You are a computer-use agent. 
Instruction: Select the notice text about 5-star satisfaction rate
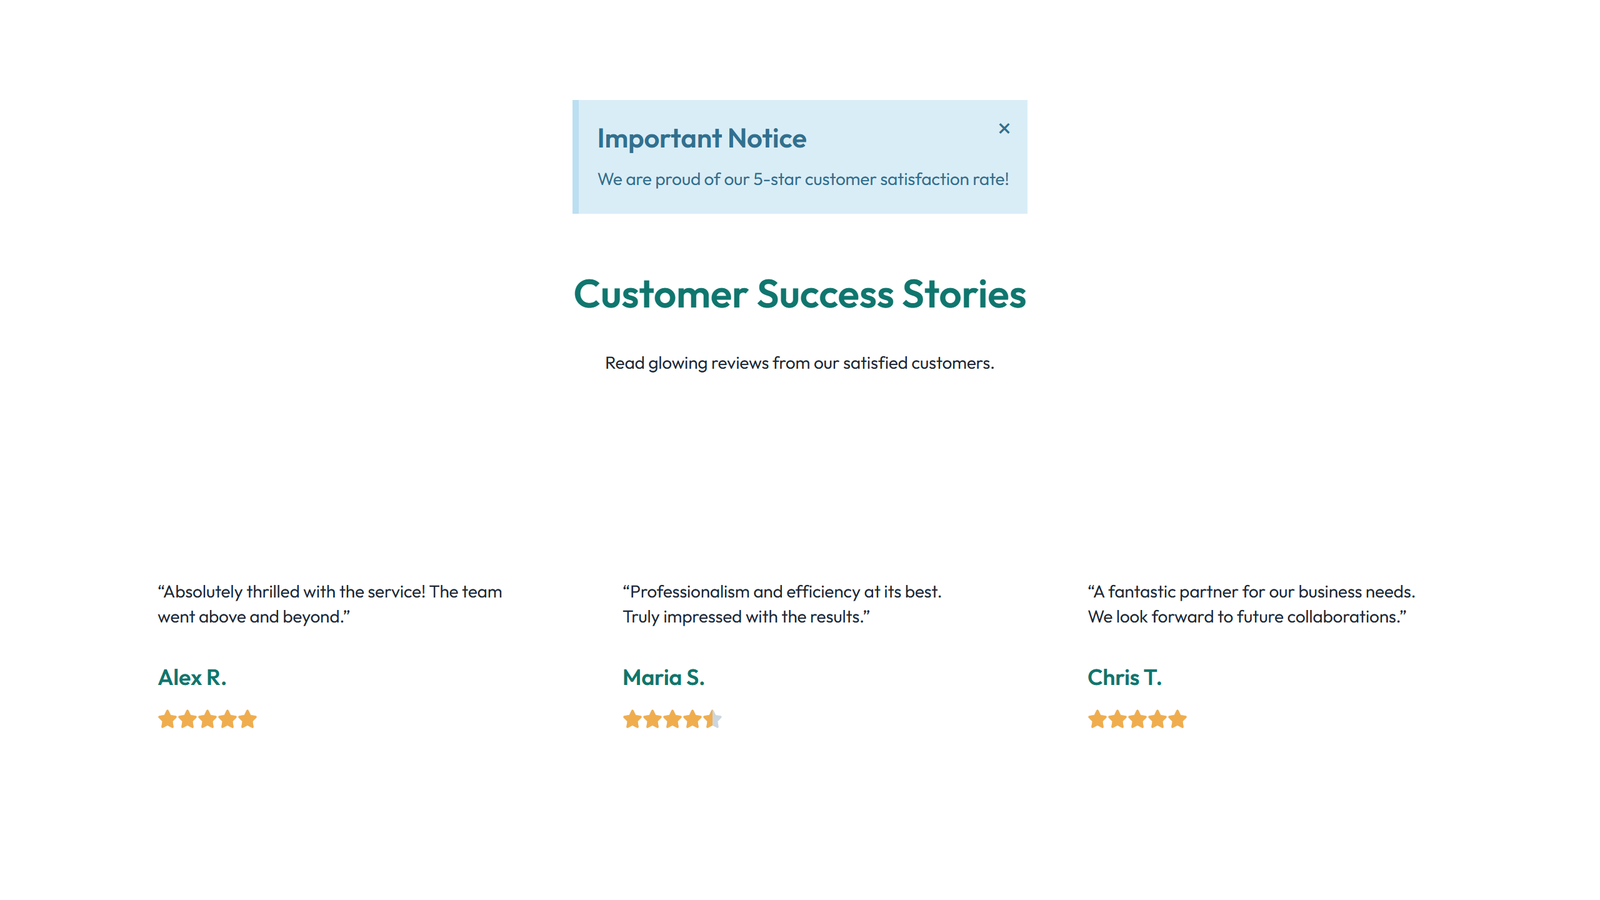pyautogui.click(x=803, y=179)
